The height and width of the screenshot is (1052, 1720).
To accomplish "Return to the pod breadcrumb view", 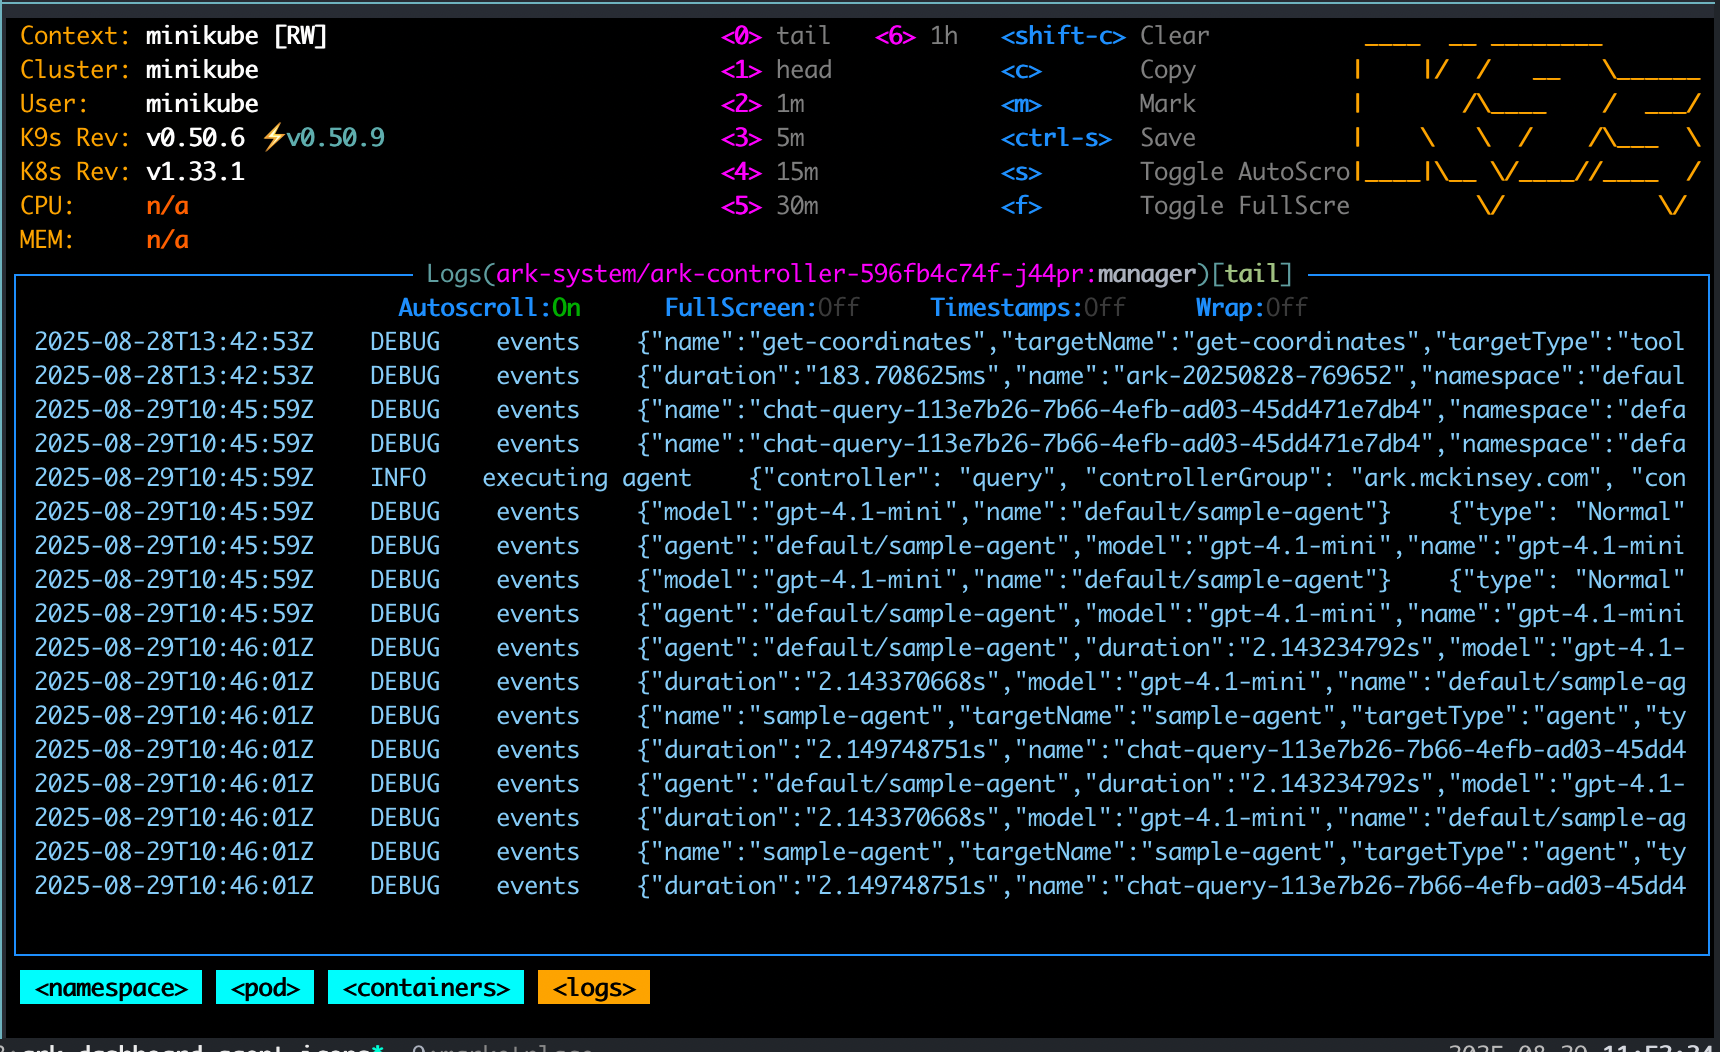I will coord(264,987).
